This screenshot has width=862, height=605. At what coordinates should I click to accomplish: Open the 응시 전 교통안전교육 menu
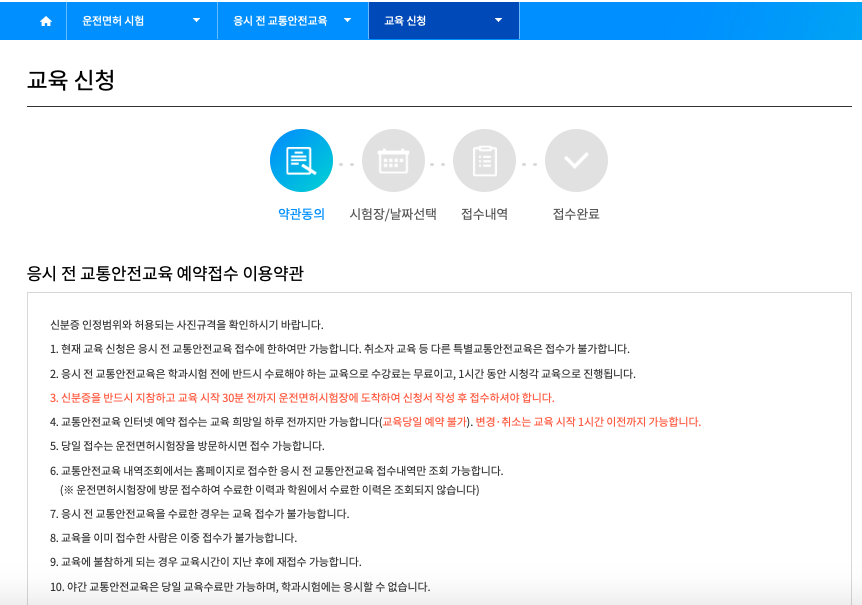pyautogui.click(x=281, y=20)
